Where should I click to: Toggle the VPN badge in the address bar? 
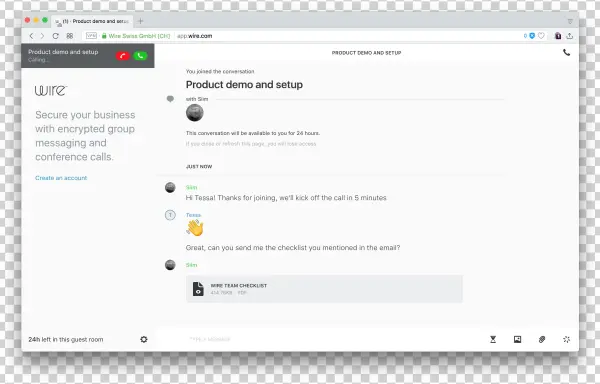click(91, 36)
